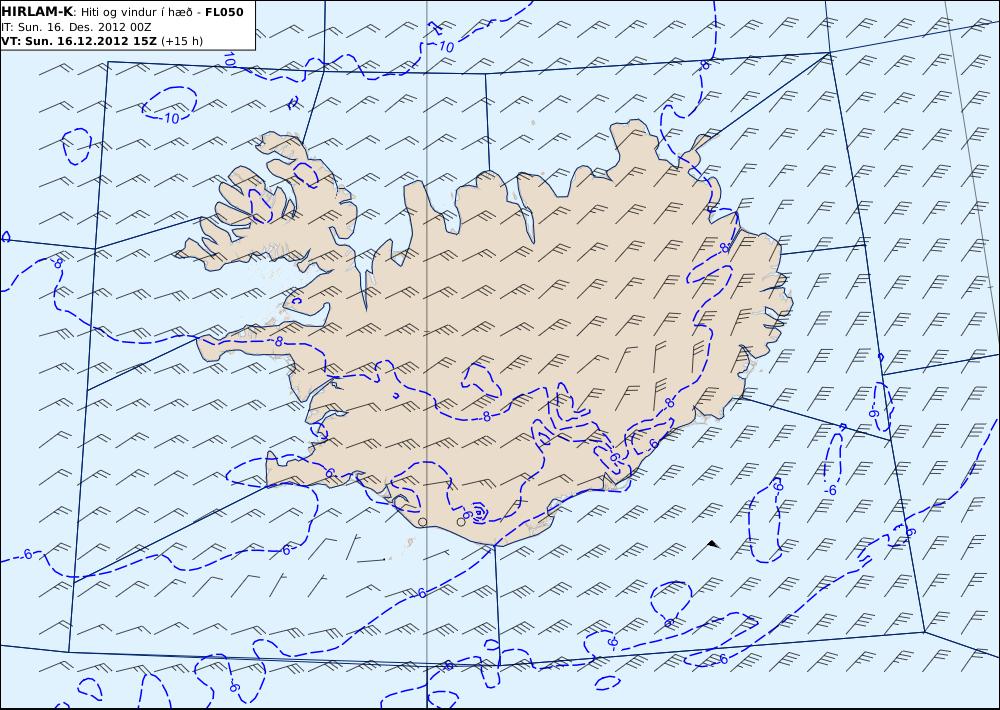Image resolution: width=1000 pixels, height=710 pixels.
Task: Click the 'FL050' flight level label
Action: coord(224,11)
